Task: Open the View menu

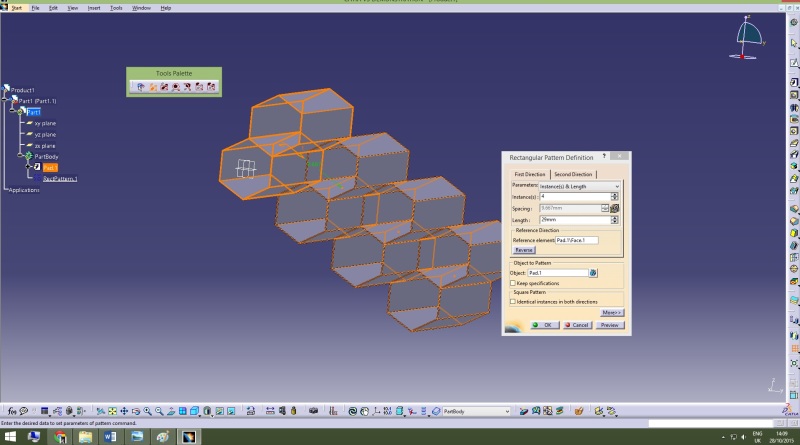Action: click(x=72, y=8)
